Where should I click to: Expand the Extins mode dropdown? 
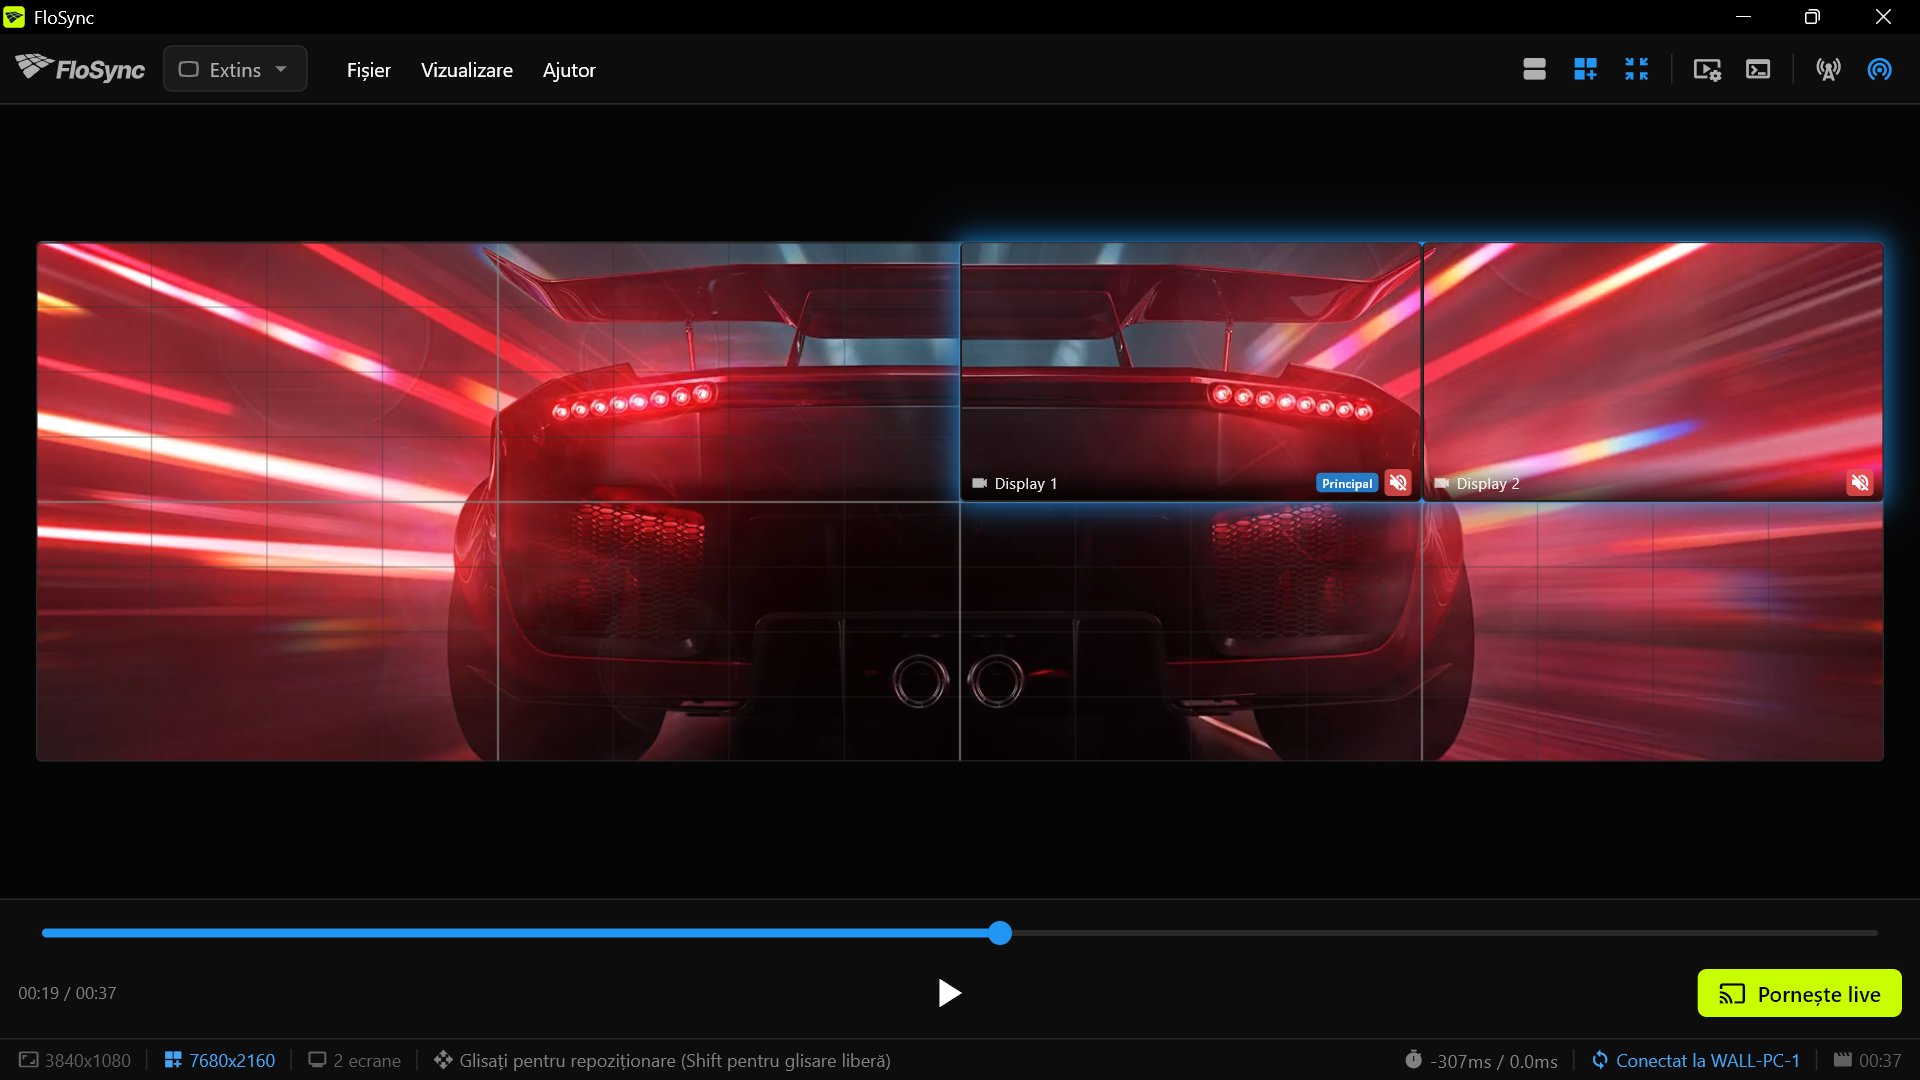(x=235, y=69)
